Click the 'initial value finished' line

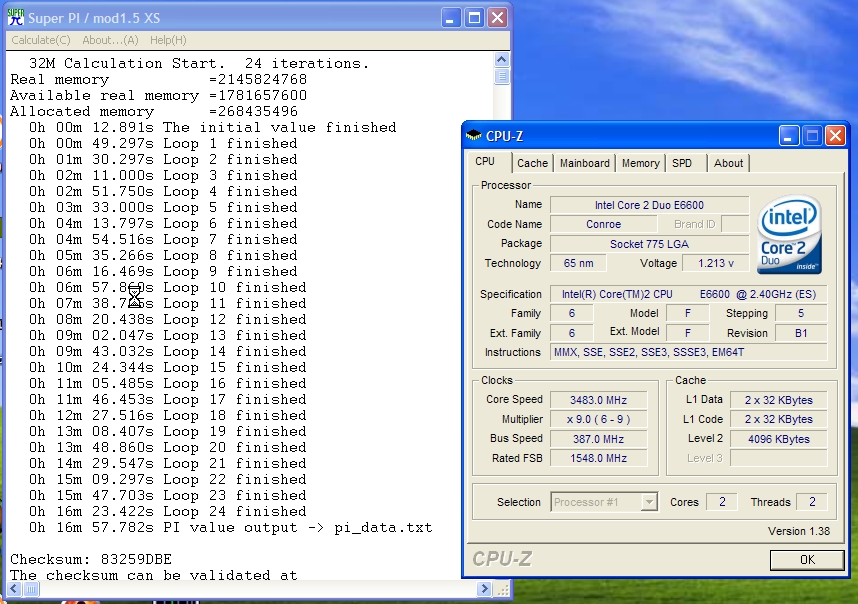point(212,127)
